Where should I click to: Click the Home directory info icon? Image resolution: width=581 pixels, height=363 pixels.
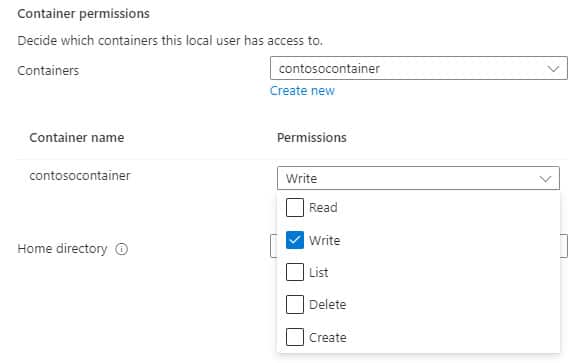pos(122,249)
